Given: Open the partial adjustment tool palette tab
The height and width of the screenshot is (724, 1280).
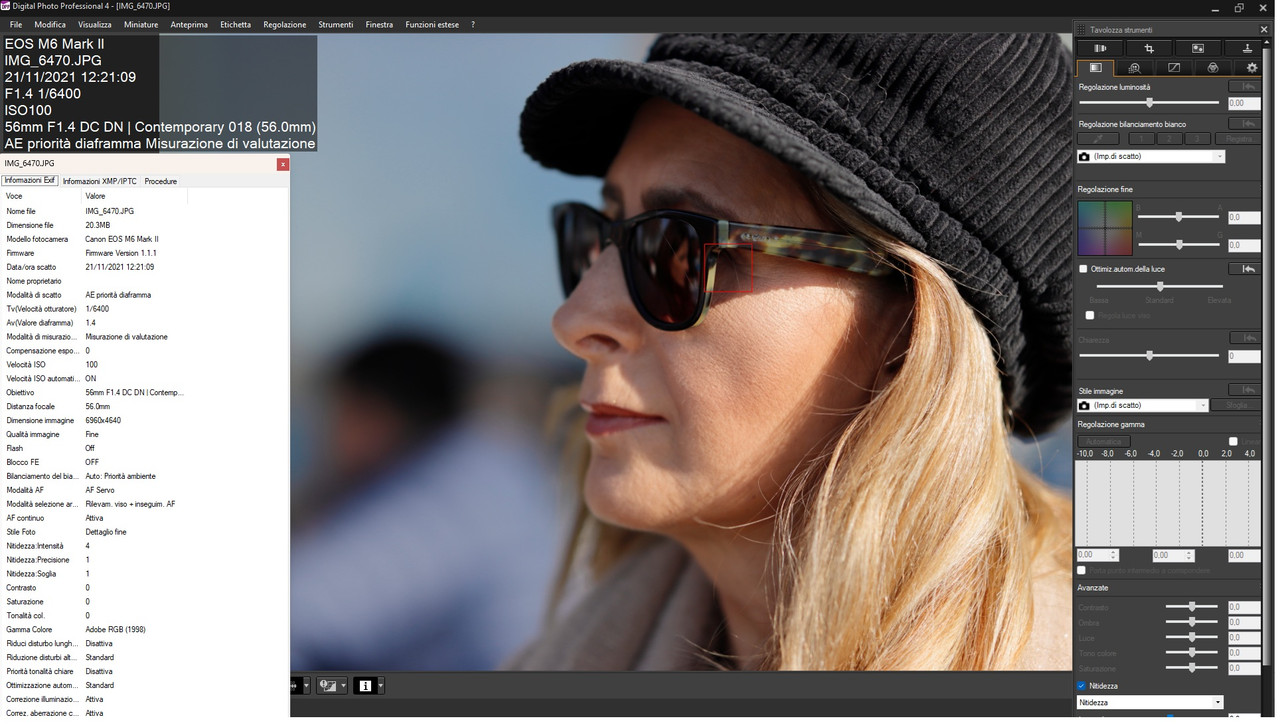Looking at the screenshot, I should 1198,48.
